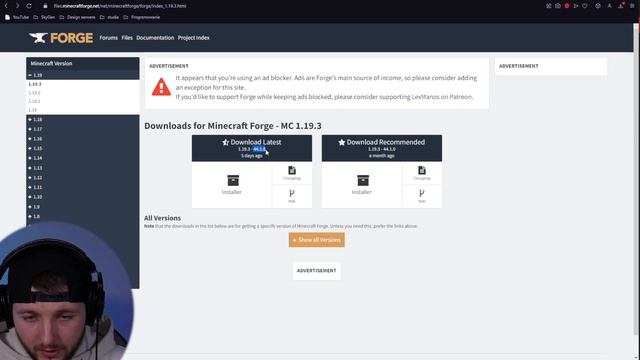The image size is (640, 360).
Task: Open the Forums page
Action: [x=109, y=38]
